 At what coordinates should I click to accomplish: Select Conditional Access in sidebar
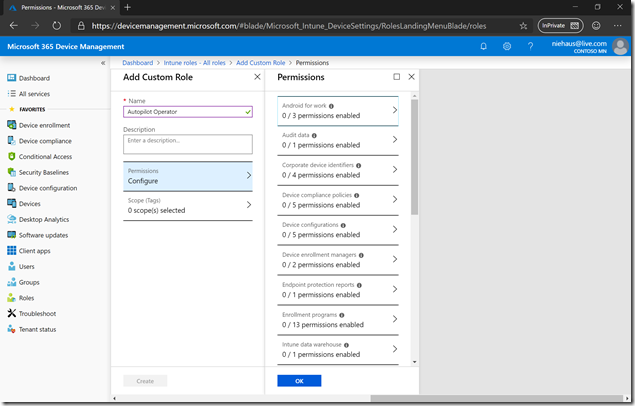(45, 156)
